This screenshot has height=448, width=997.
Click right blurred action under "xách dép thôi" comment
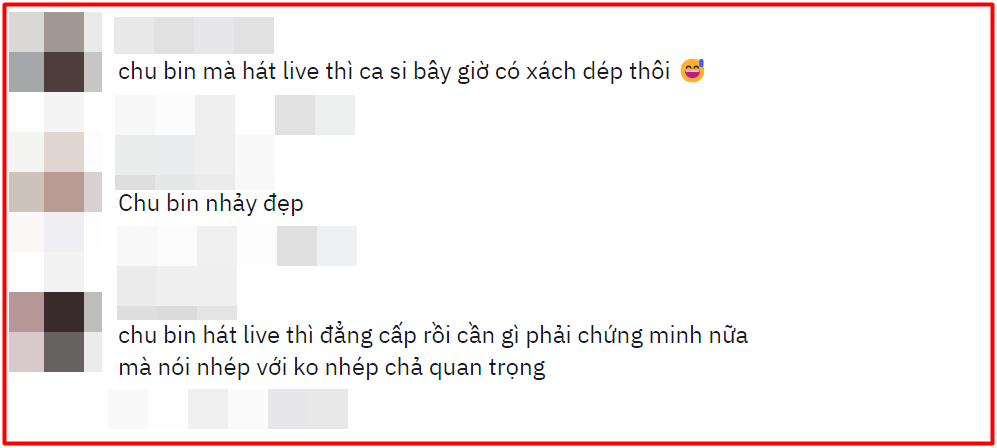coord(315,115)
